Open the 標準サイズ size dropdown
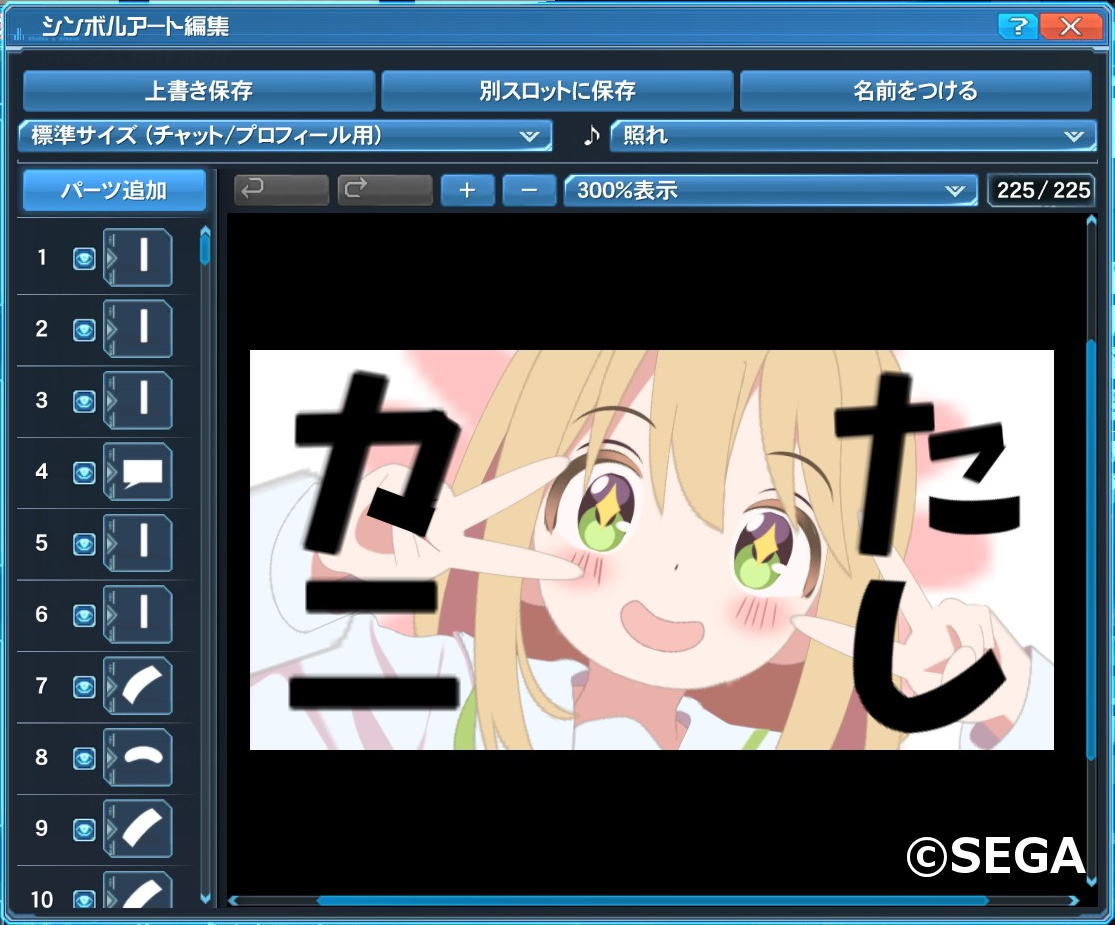Viewport: 1115px width, 925px height. 285,135
